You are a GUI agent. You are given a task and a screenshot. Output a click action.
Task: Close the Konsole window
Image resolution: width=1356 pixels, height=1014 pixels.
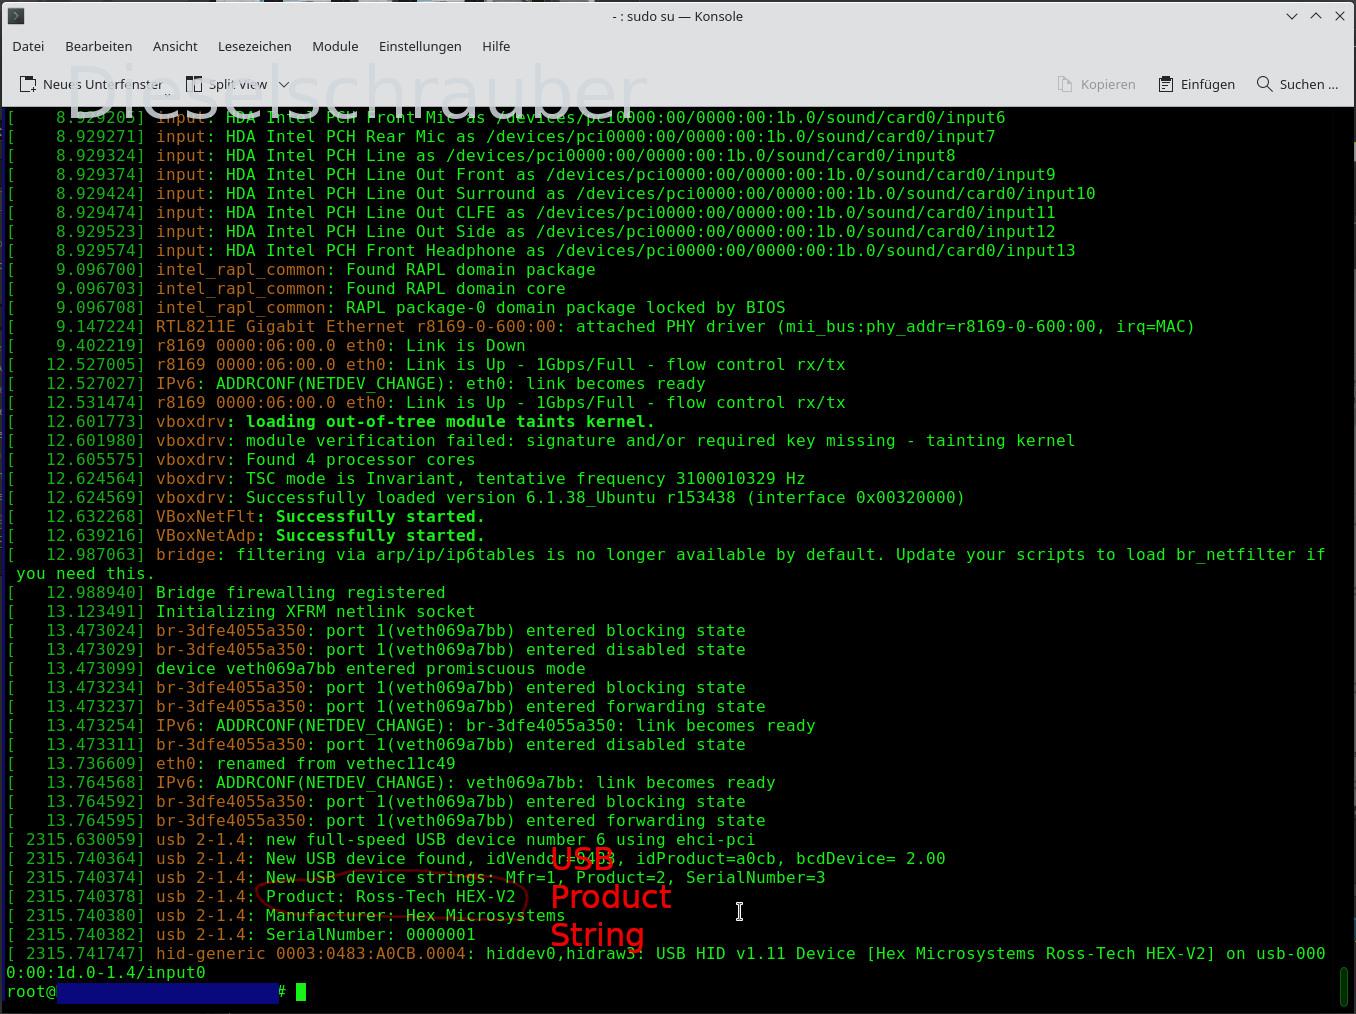point(1340,16)
